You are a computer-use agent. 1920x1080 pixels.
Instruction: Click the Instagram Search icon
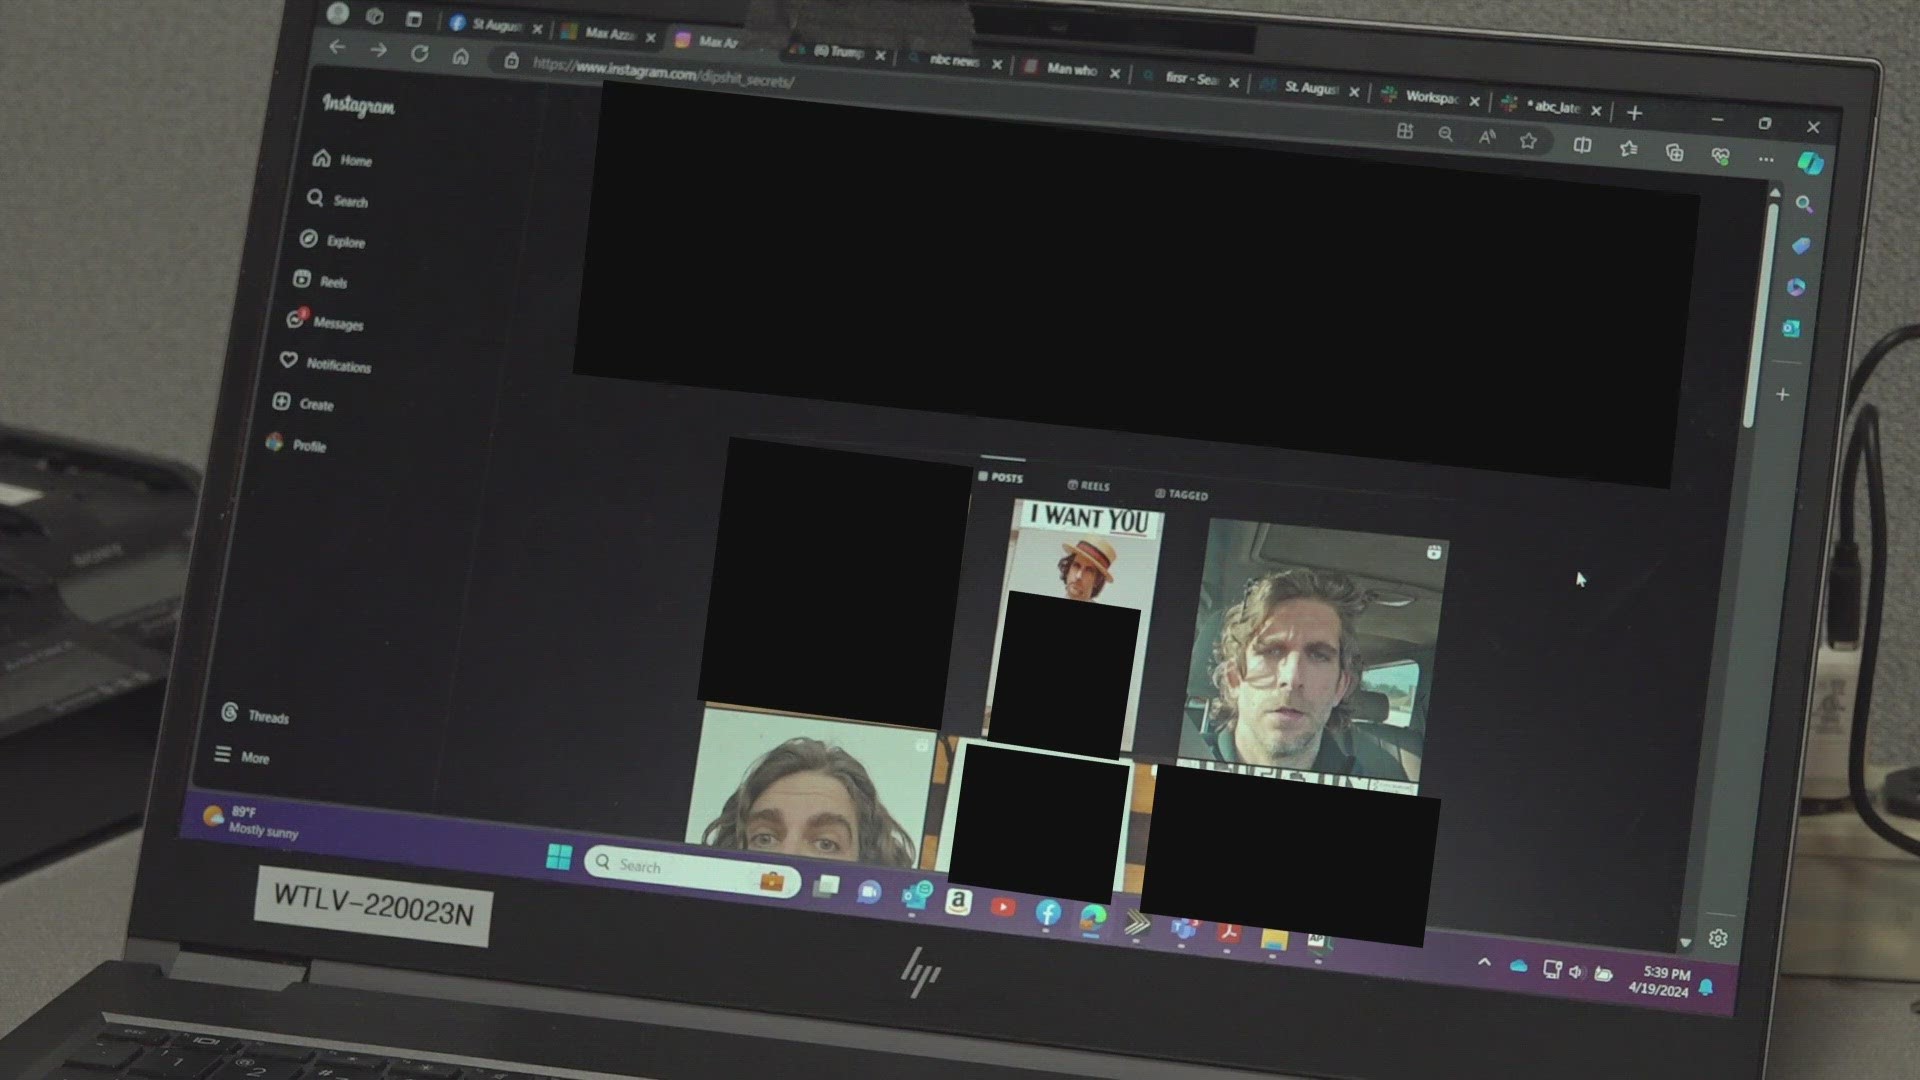[x=316, y=198]
